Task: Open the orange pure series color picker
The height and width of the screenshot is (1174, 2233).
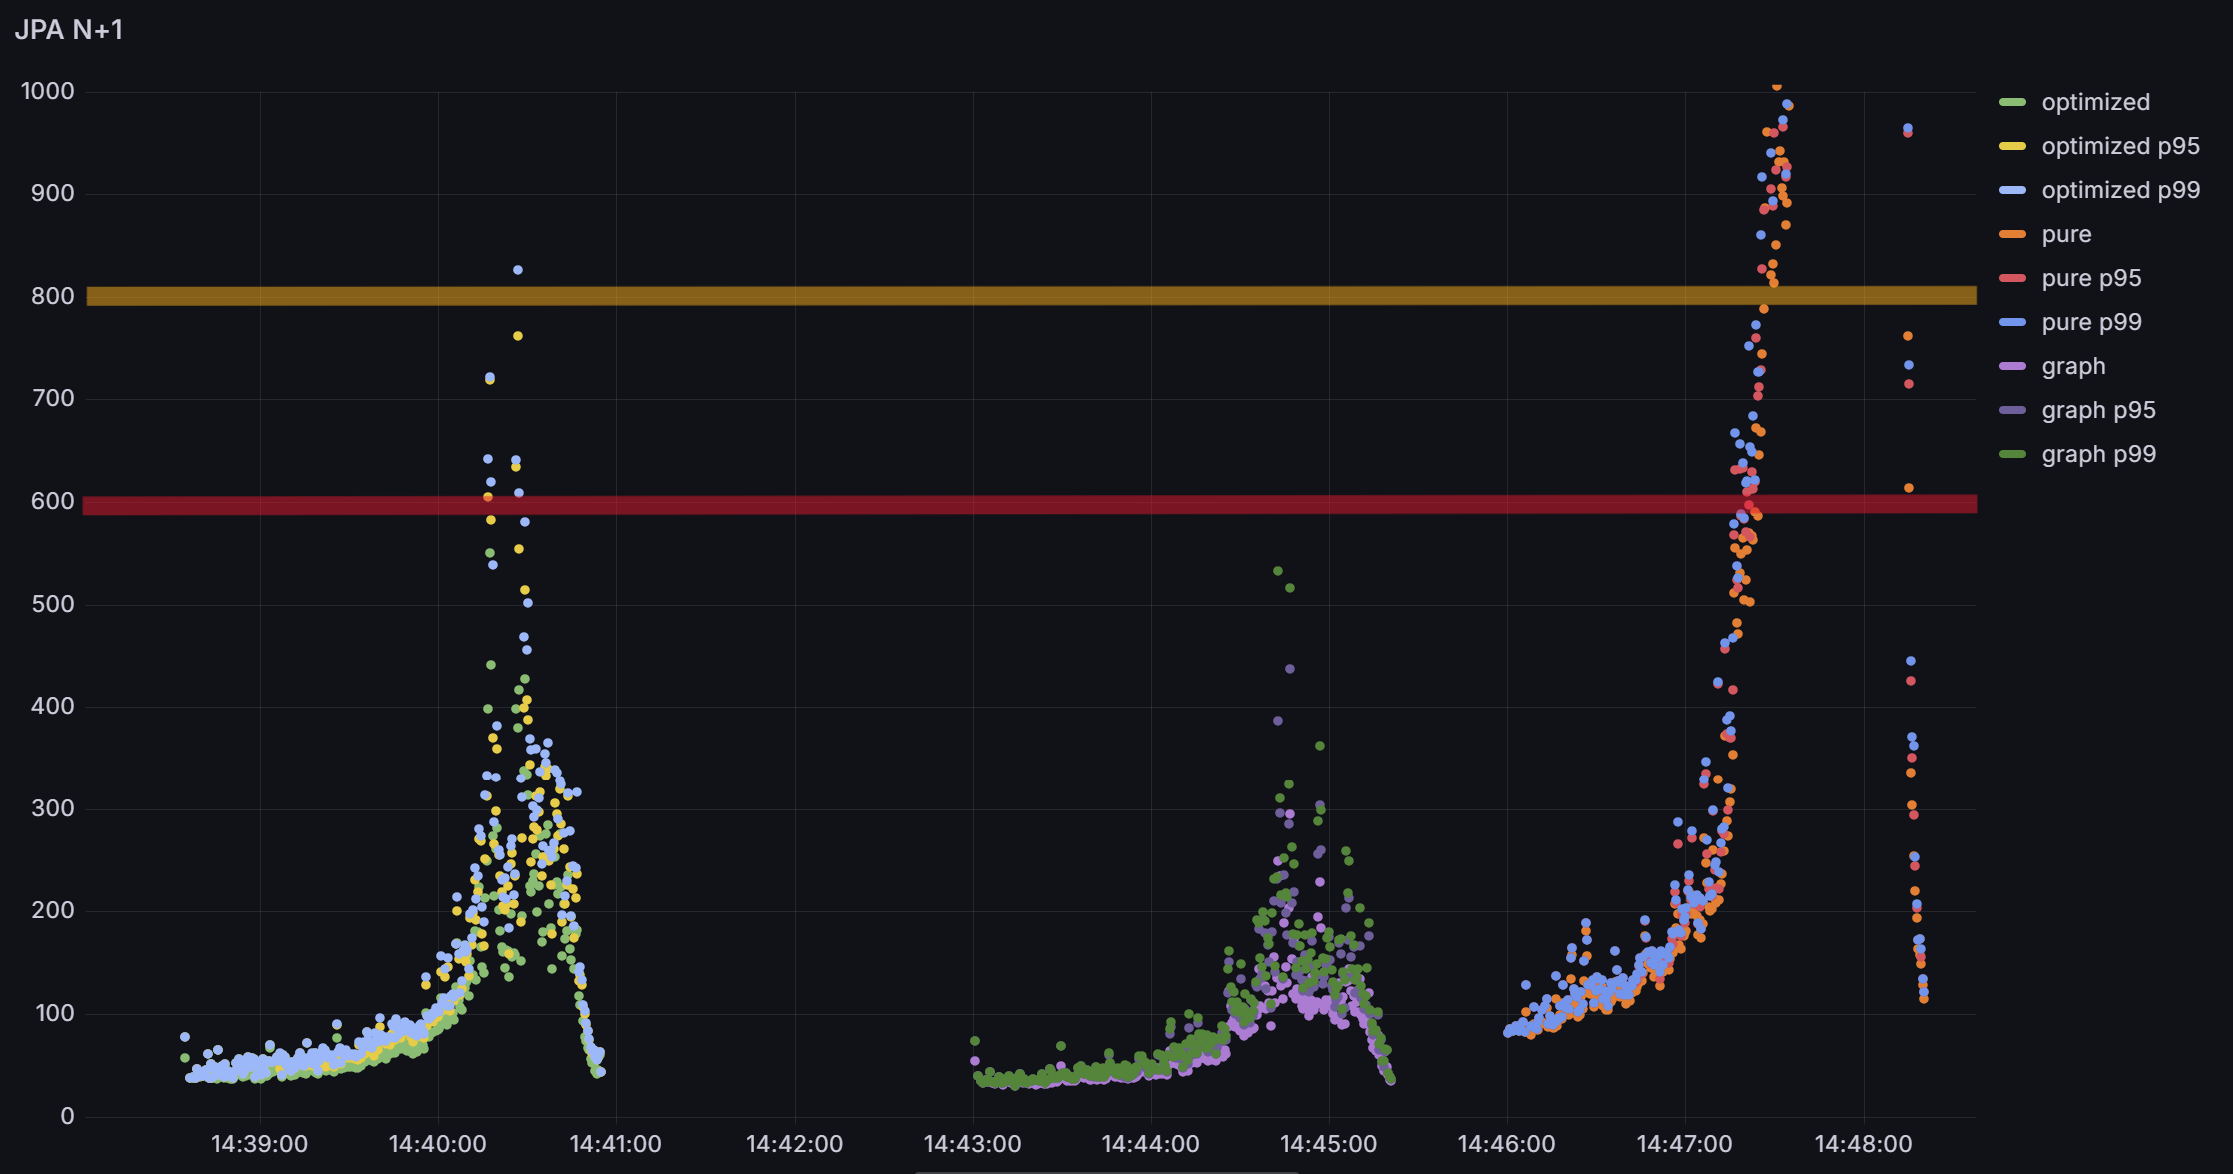Action: click(2012, 234)
